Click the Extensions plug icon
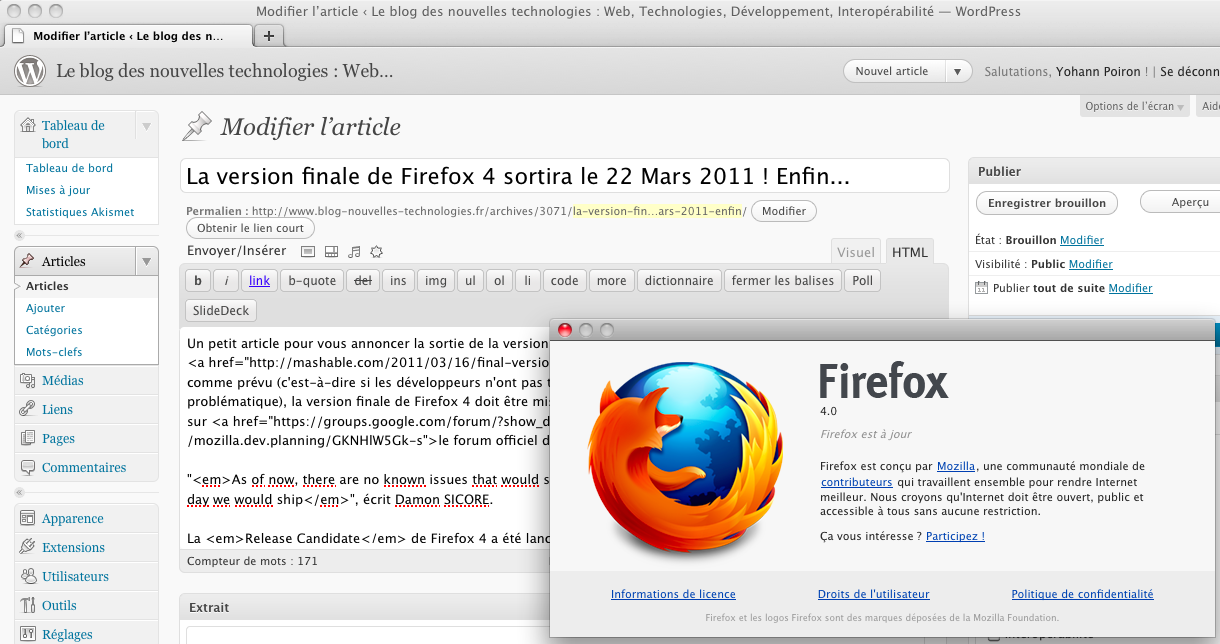The width and height of the screenshot is (1220, 644). [28, 547]
